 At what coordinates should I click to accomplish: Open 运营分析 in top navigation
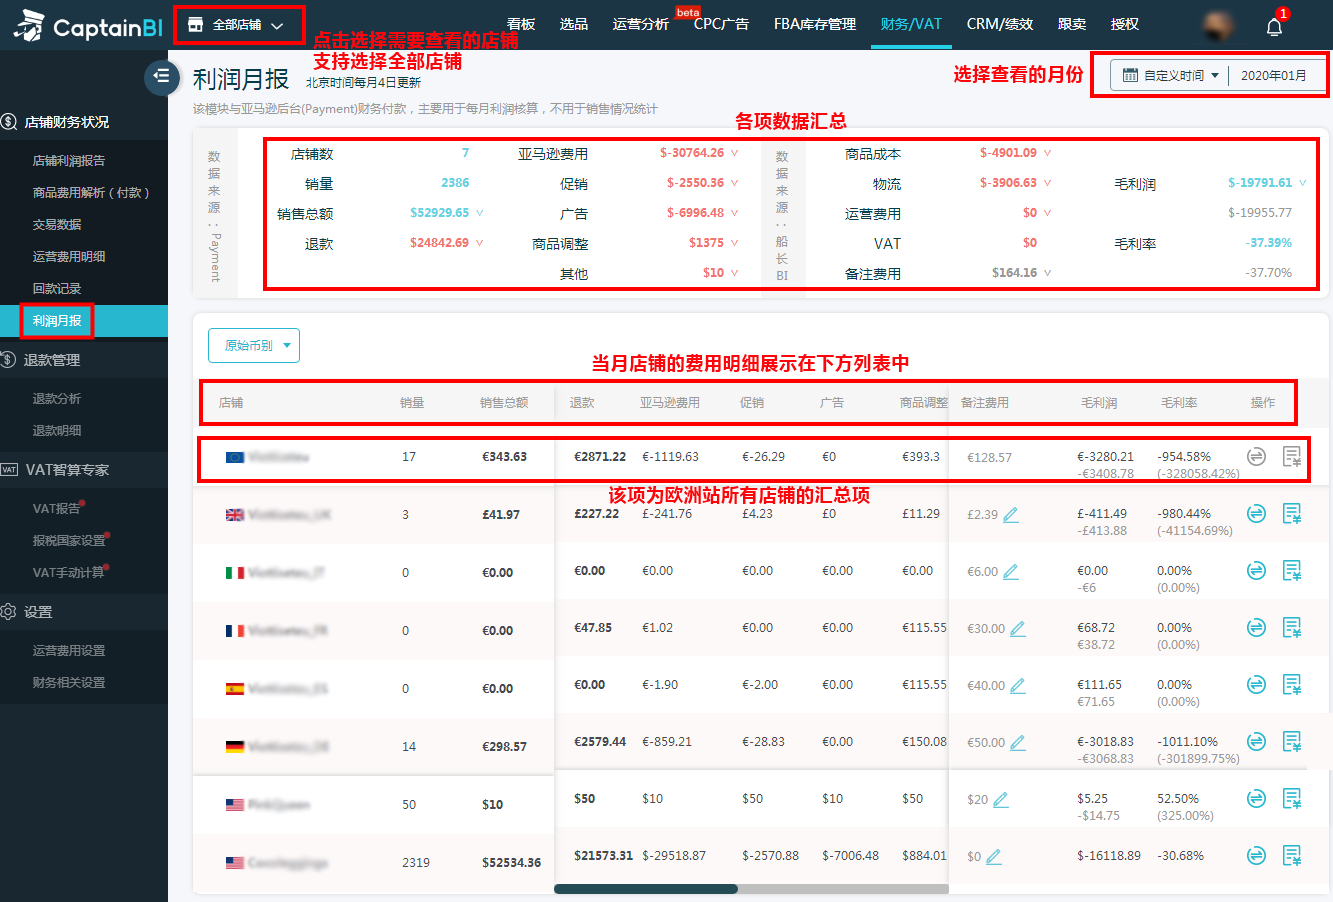point(641,24)
